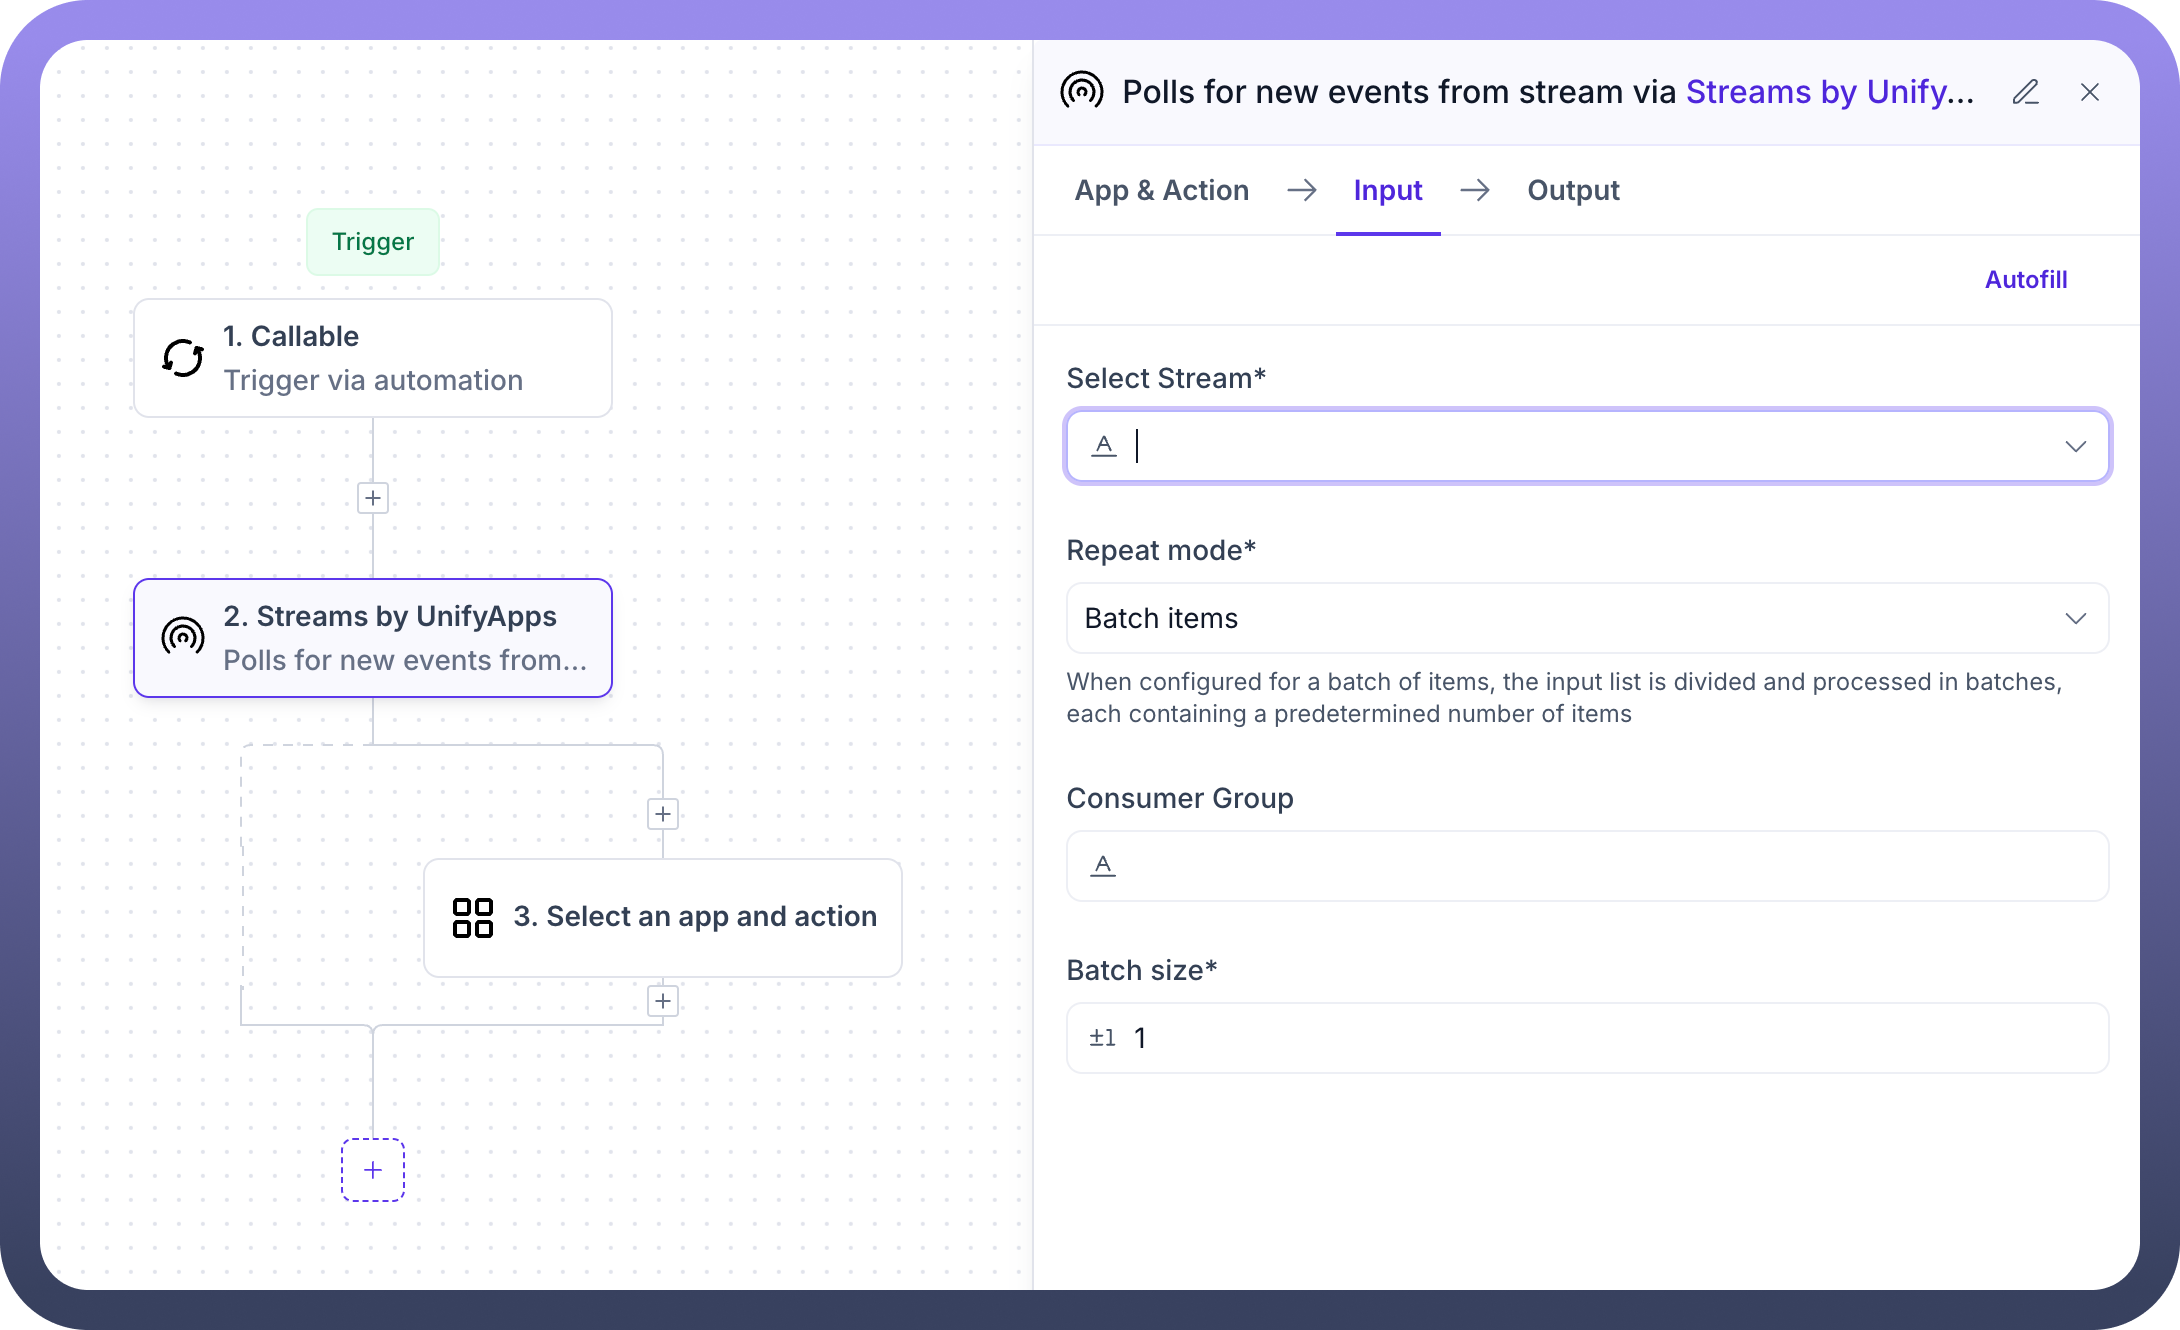Click plus icon above step 3 node
Screen dimensions: 2180x1330
pyautogui.click(x=663, y=814)
